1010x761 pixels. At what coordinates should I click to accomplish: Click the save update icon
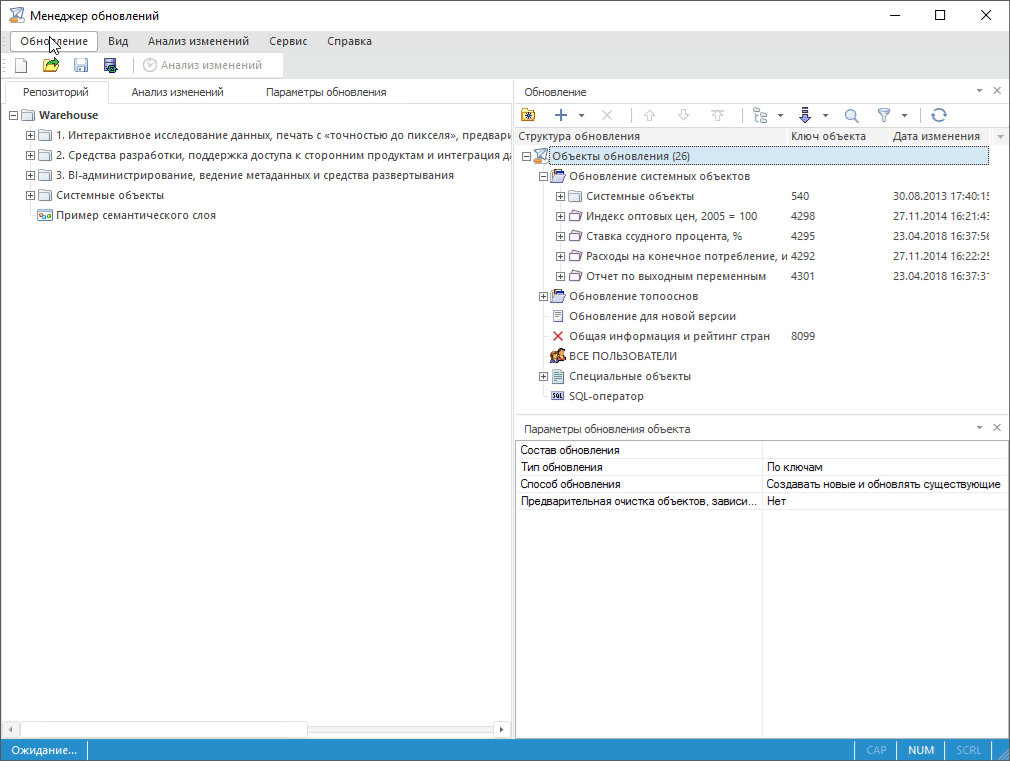click(x=81, y=65)
